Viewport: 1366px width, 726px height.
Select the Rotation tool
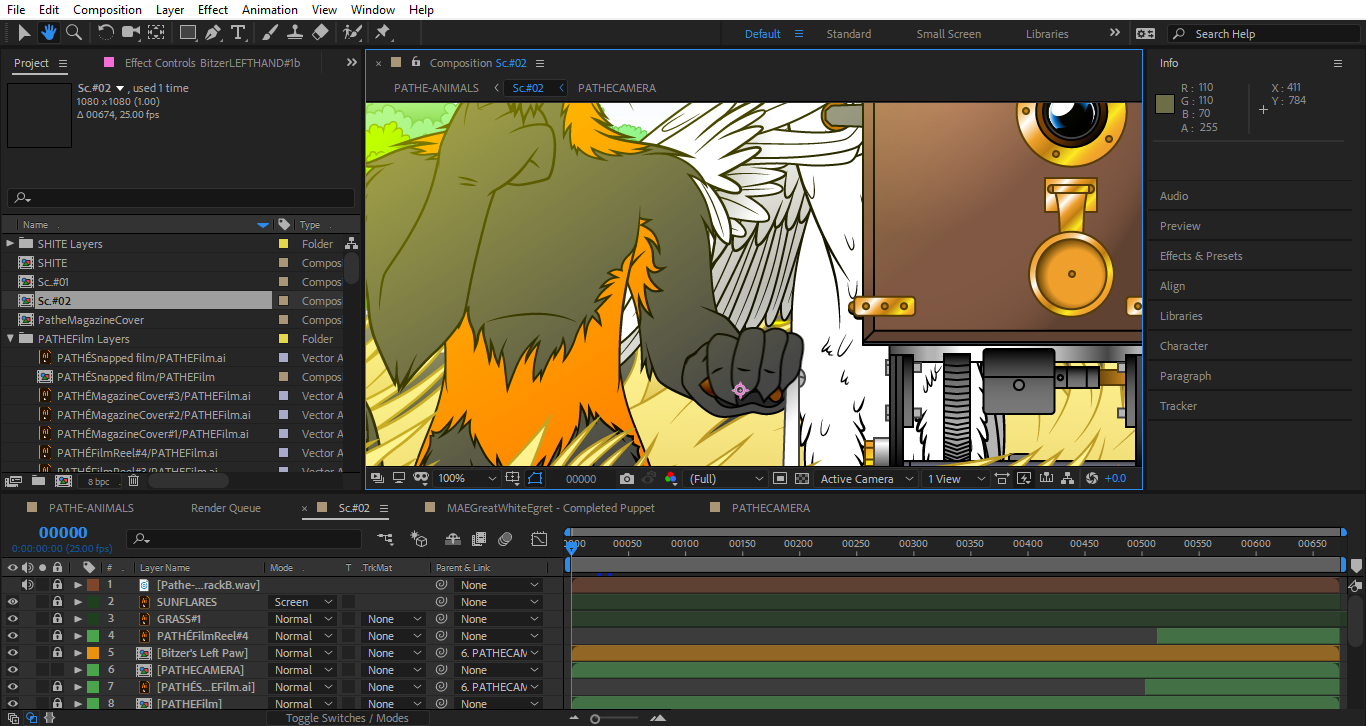pyautogui.click(x=106, y=33)
